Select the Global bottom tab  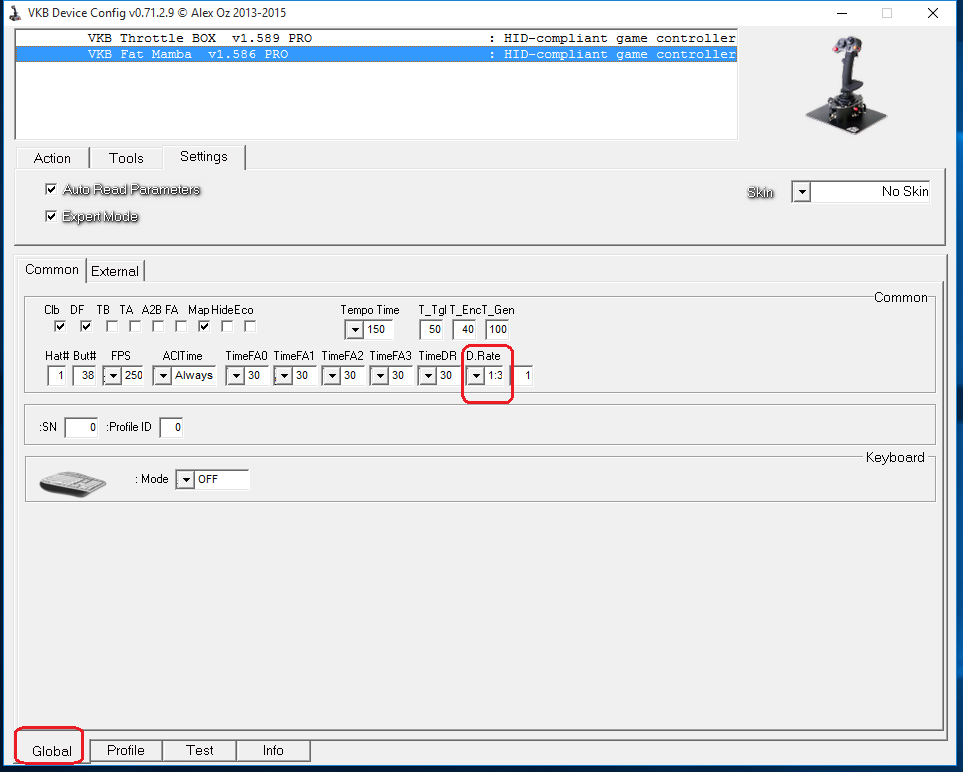pyautogui.click(x=52, y=751)
